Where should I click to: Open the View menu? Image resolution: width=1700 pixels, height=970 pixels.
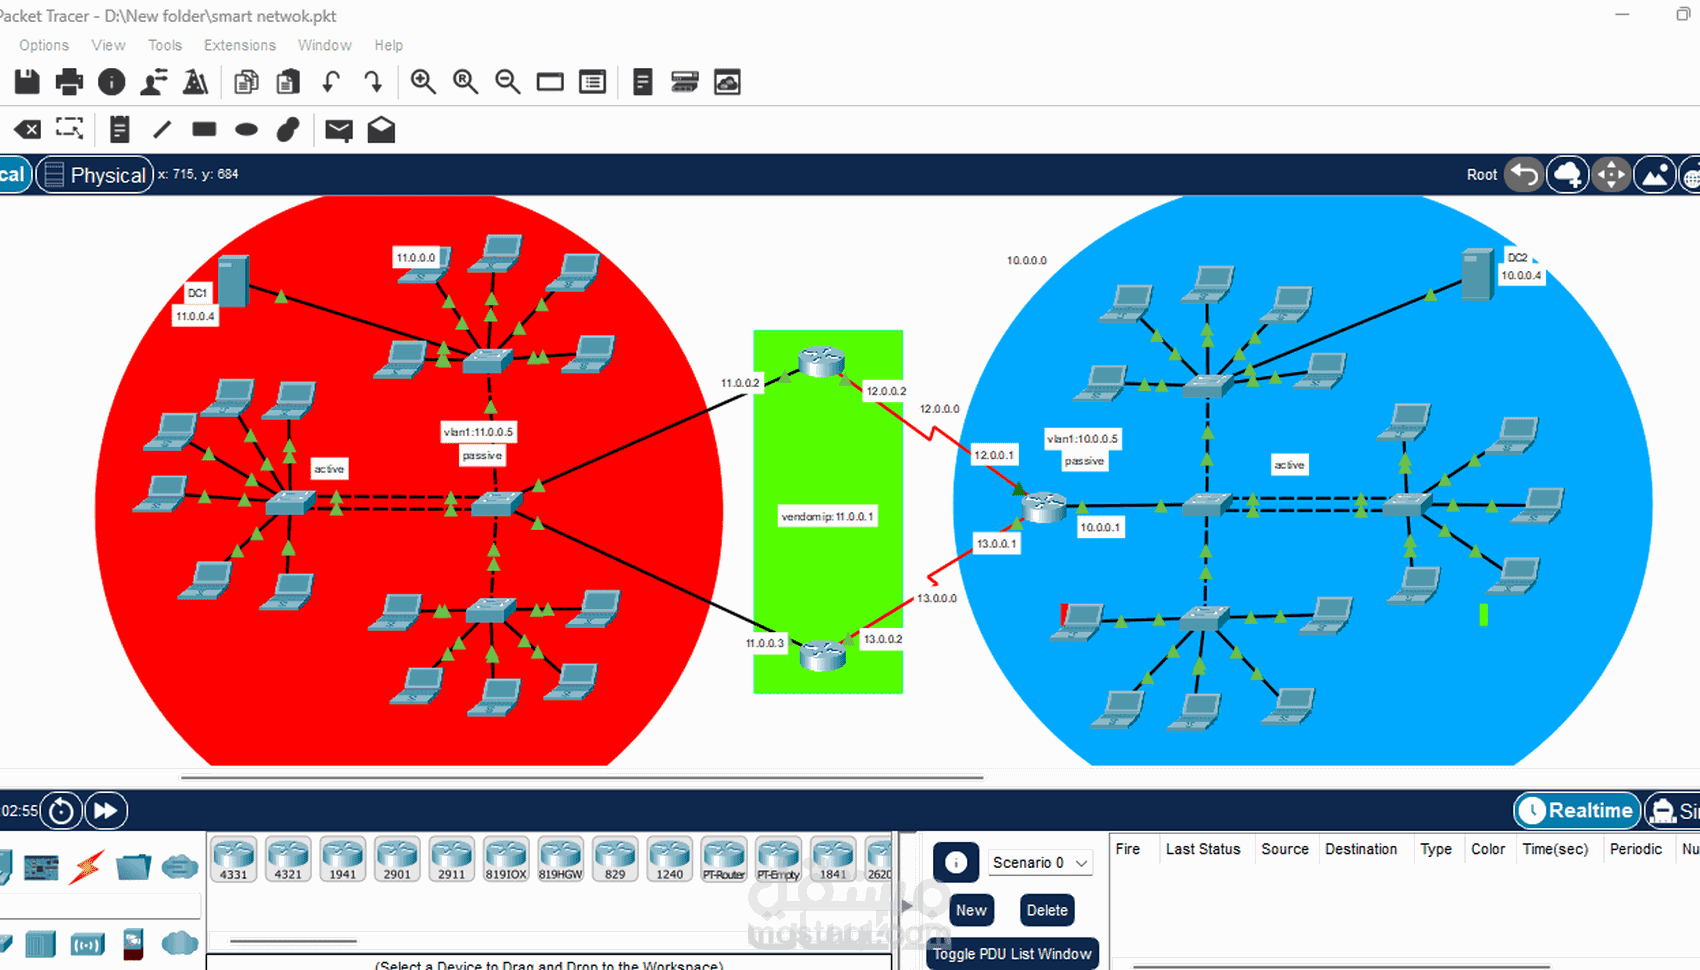click(108, 45)
